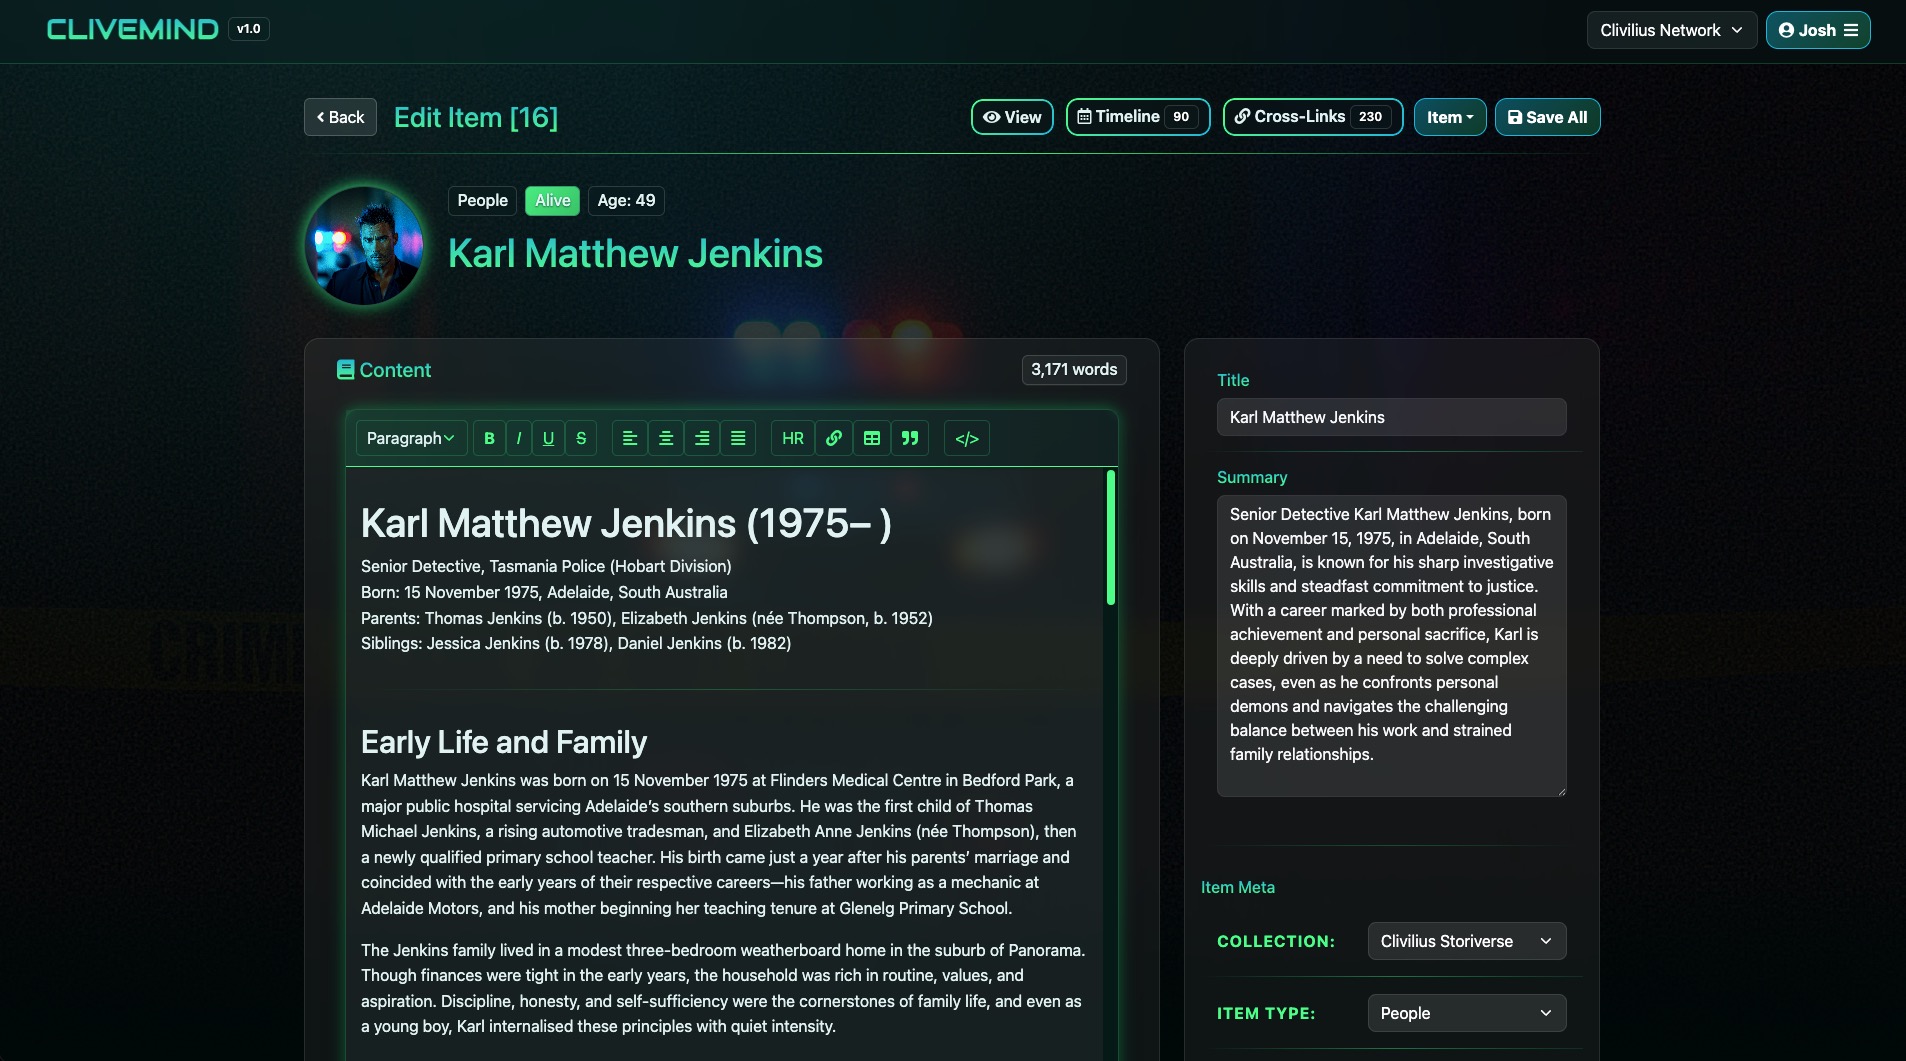
Task: Insert a blockquote
Action: click(x=910, y=438)
